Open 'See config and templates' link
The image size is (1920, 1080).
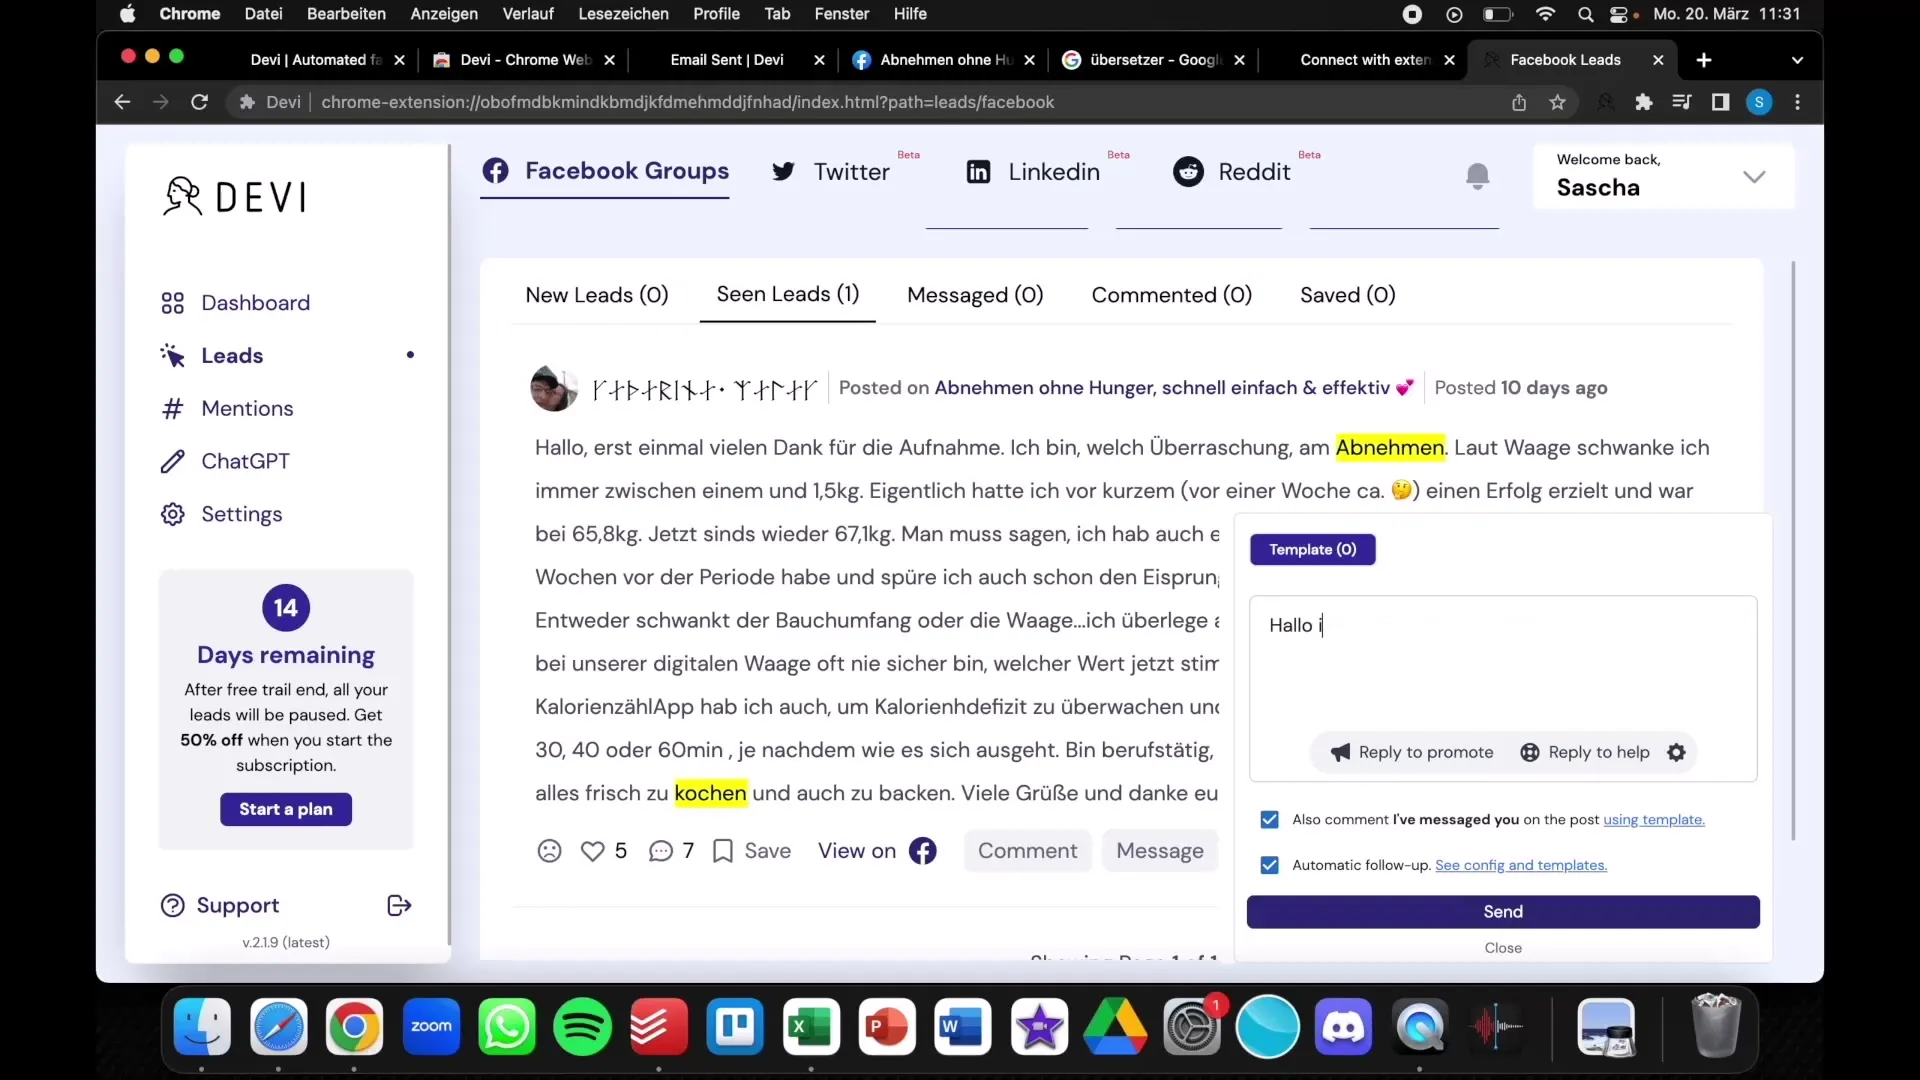pos(1520,866)
